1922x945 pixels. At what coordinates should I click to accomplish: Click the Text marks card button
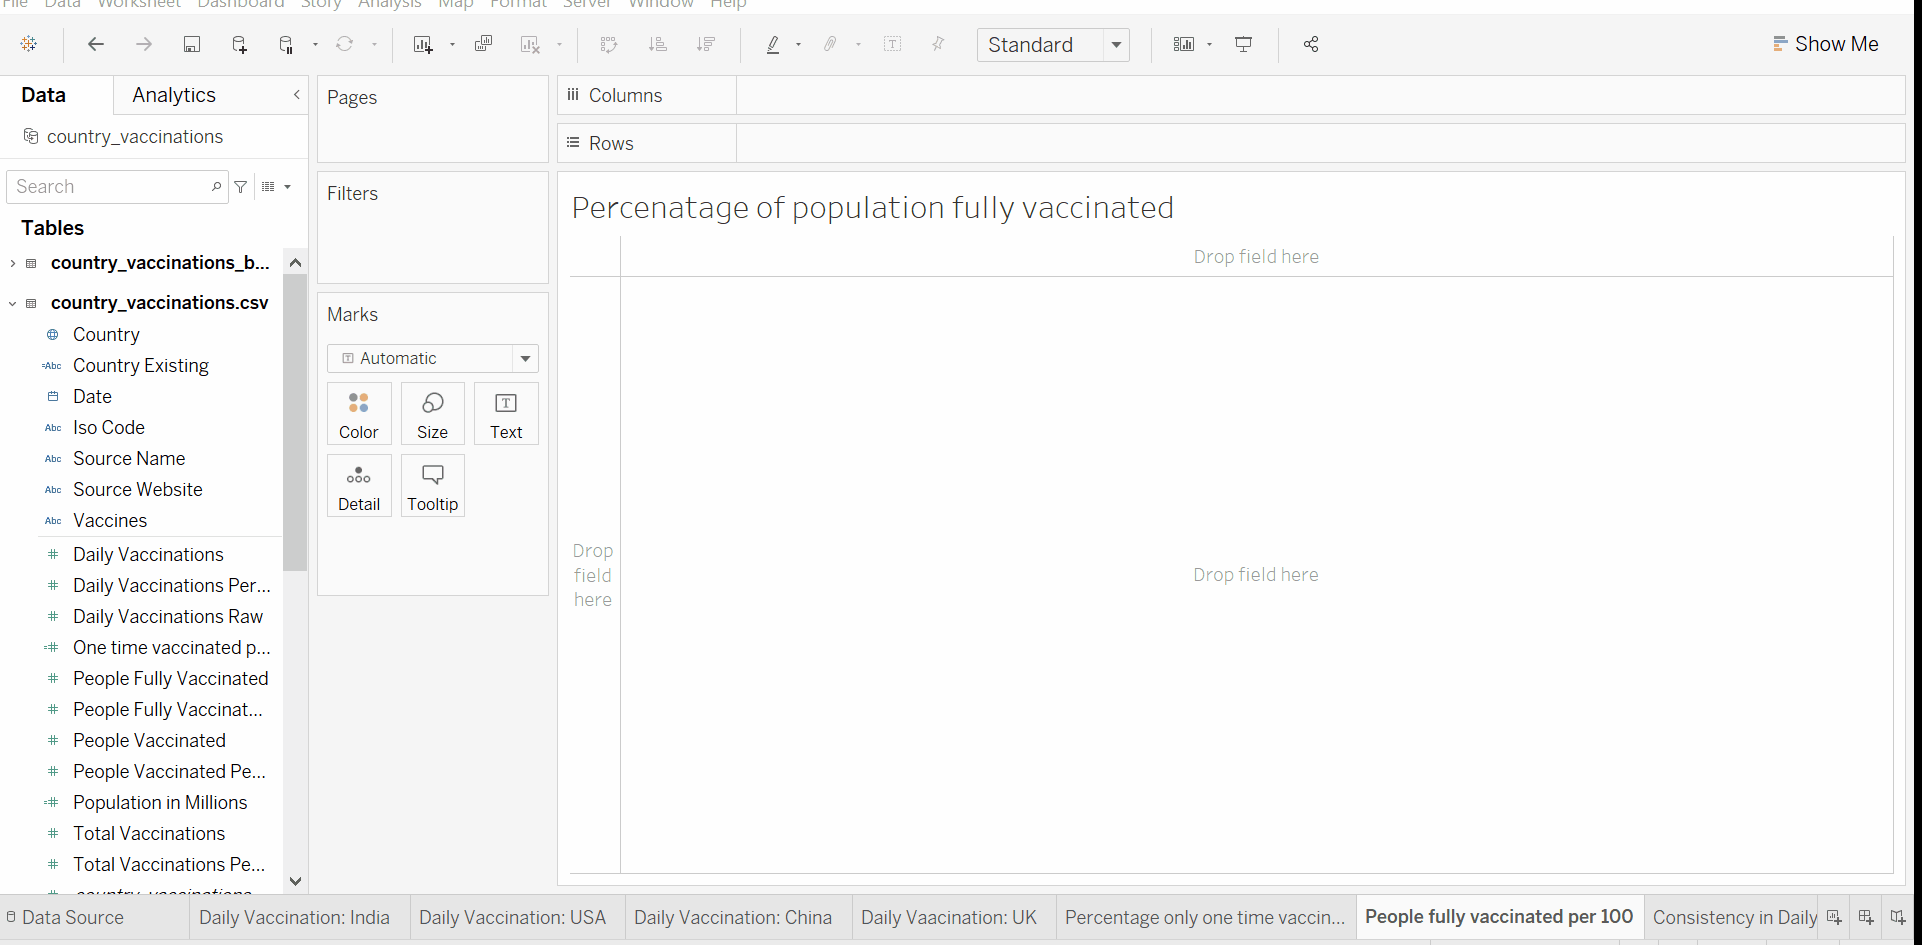point(506,414)
